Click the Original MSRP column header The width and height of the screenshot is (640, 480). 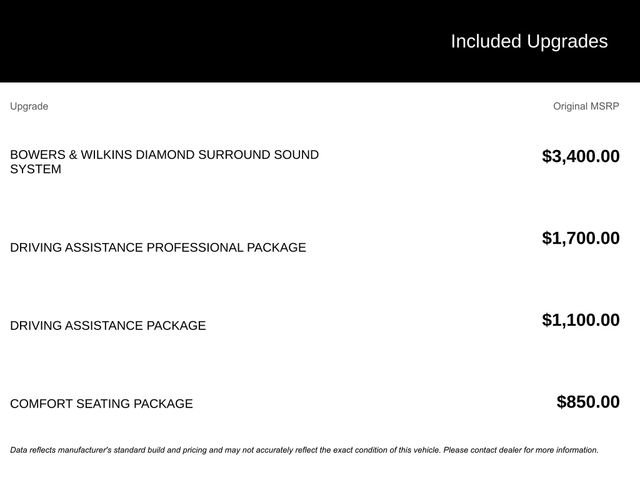586,106
